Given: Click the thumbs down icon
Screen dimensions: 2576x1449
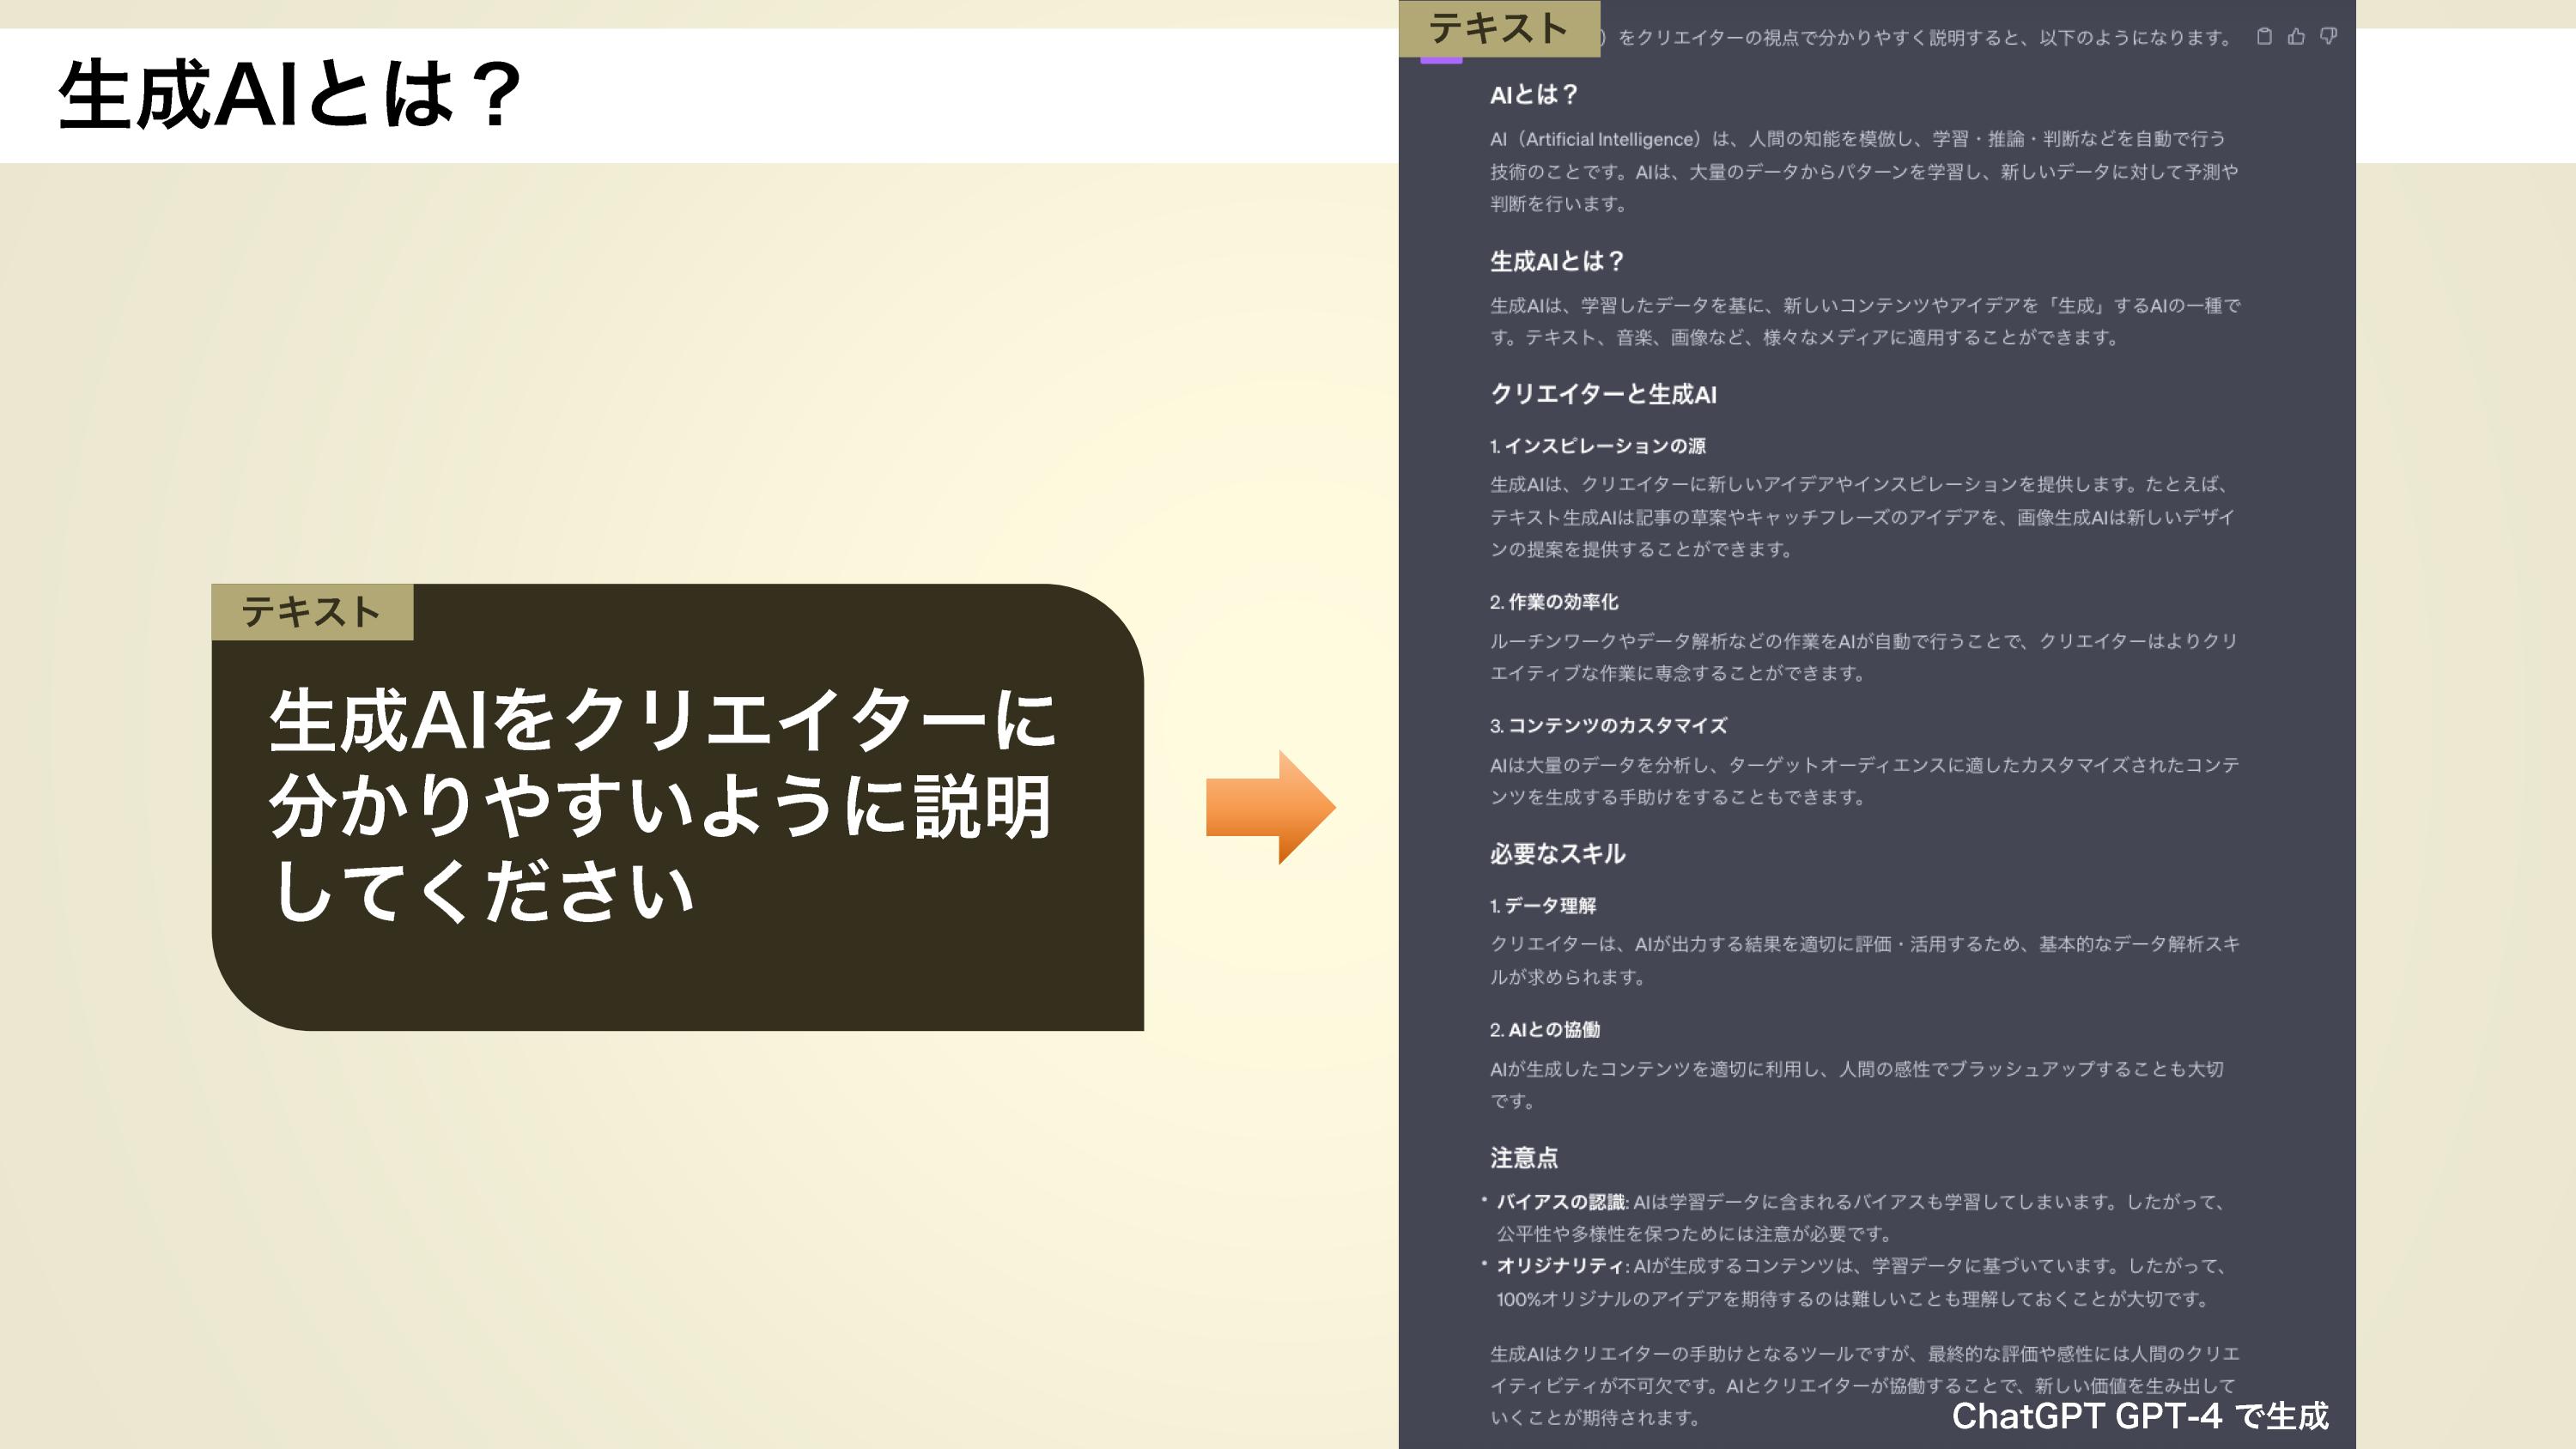Looking at the screenshot, I should click(2328, 36).
